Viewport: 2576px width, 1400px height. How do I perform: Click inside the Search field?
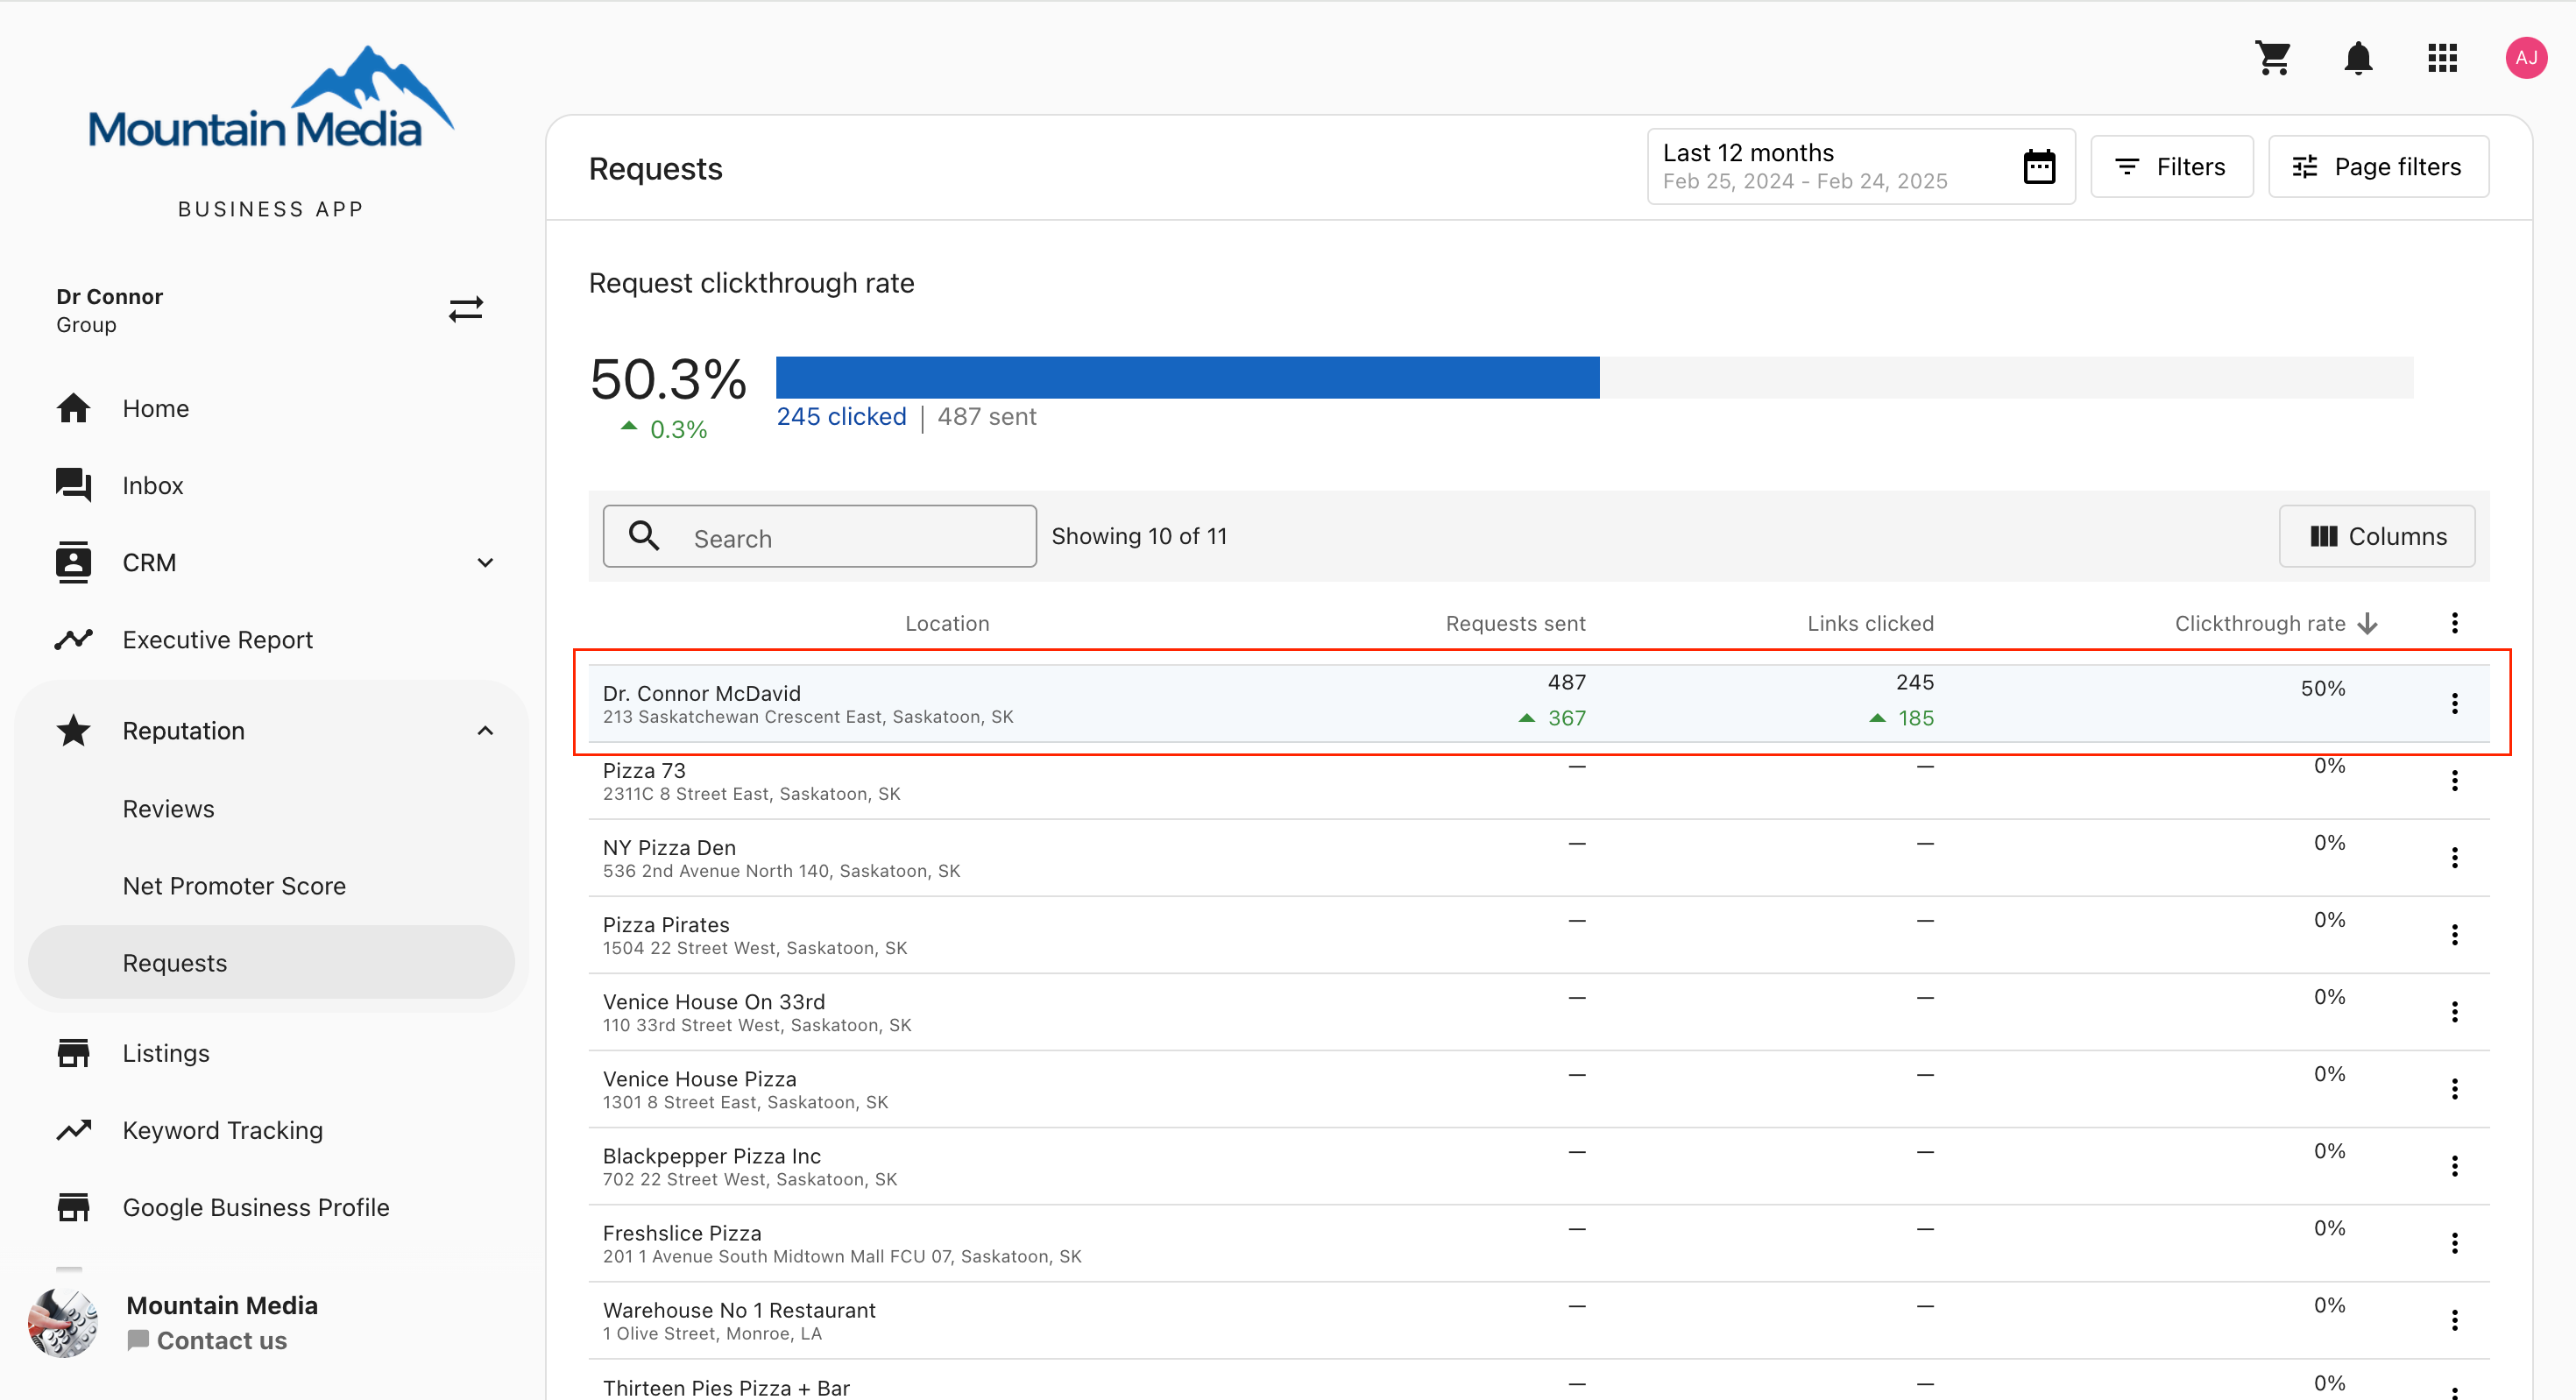click(x=820, y=537)
